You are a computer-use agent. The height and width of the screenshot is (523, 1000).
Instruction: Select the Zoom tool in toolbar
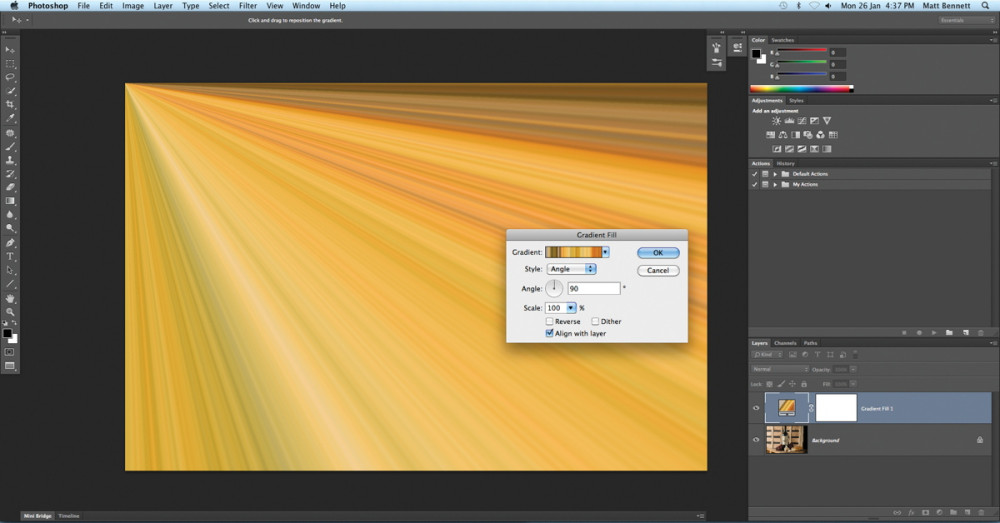[10, 312]
